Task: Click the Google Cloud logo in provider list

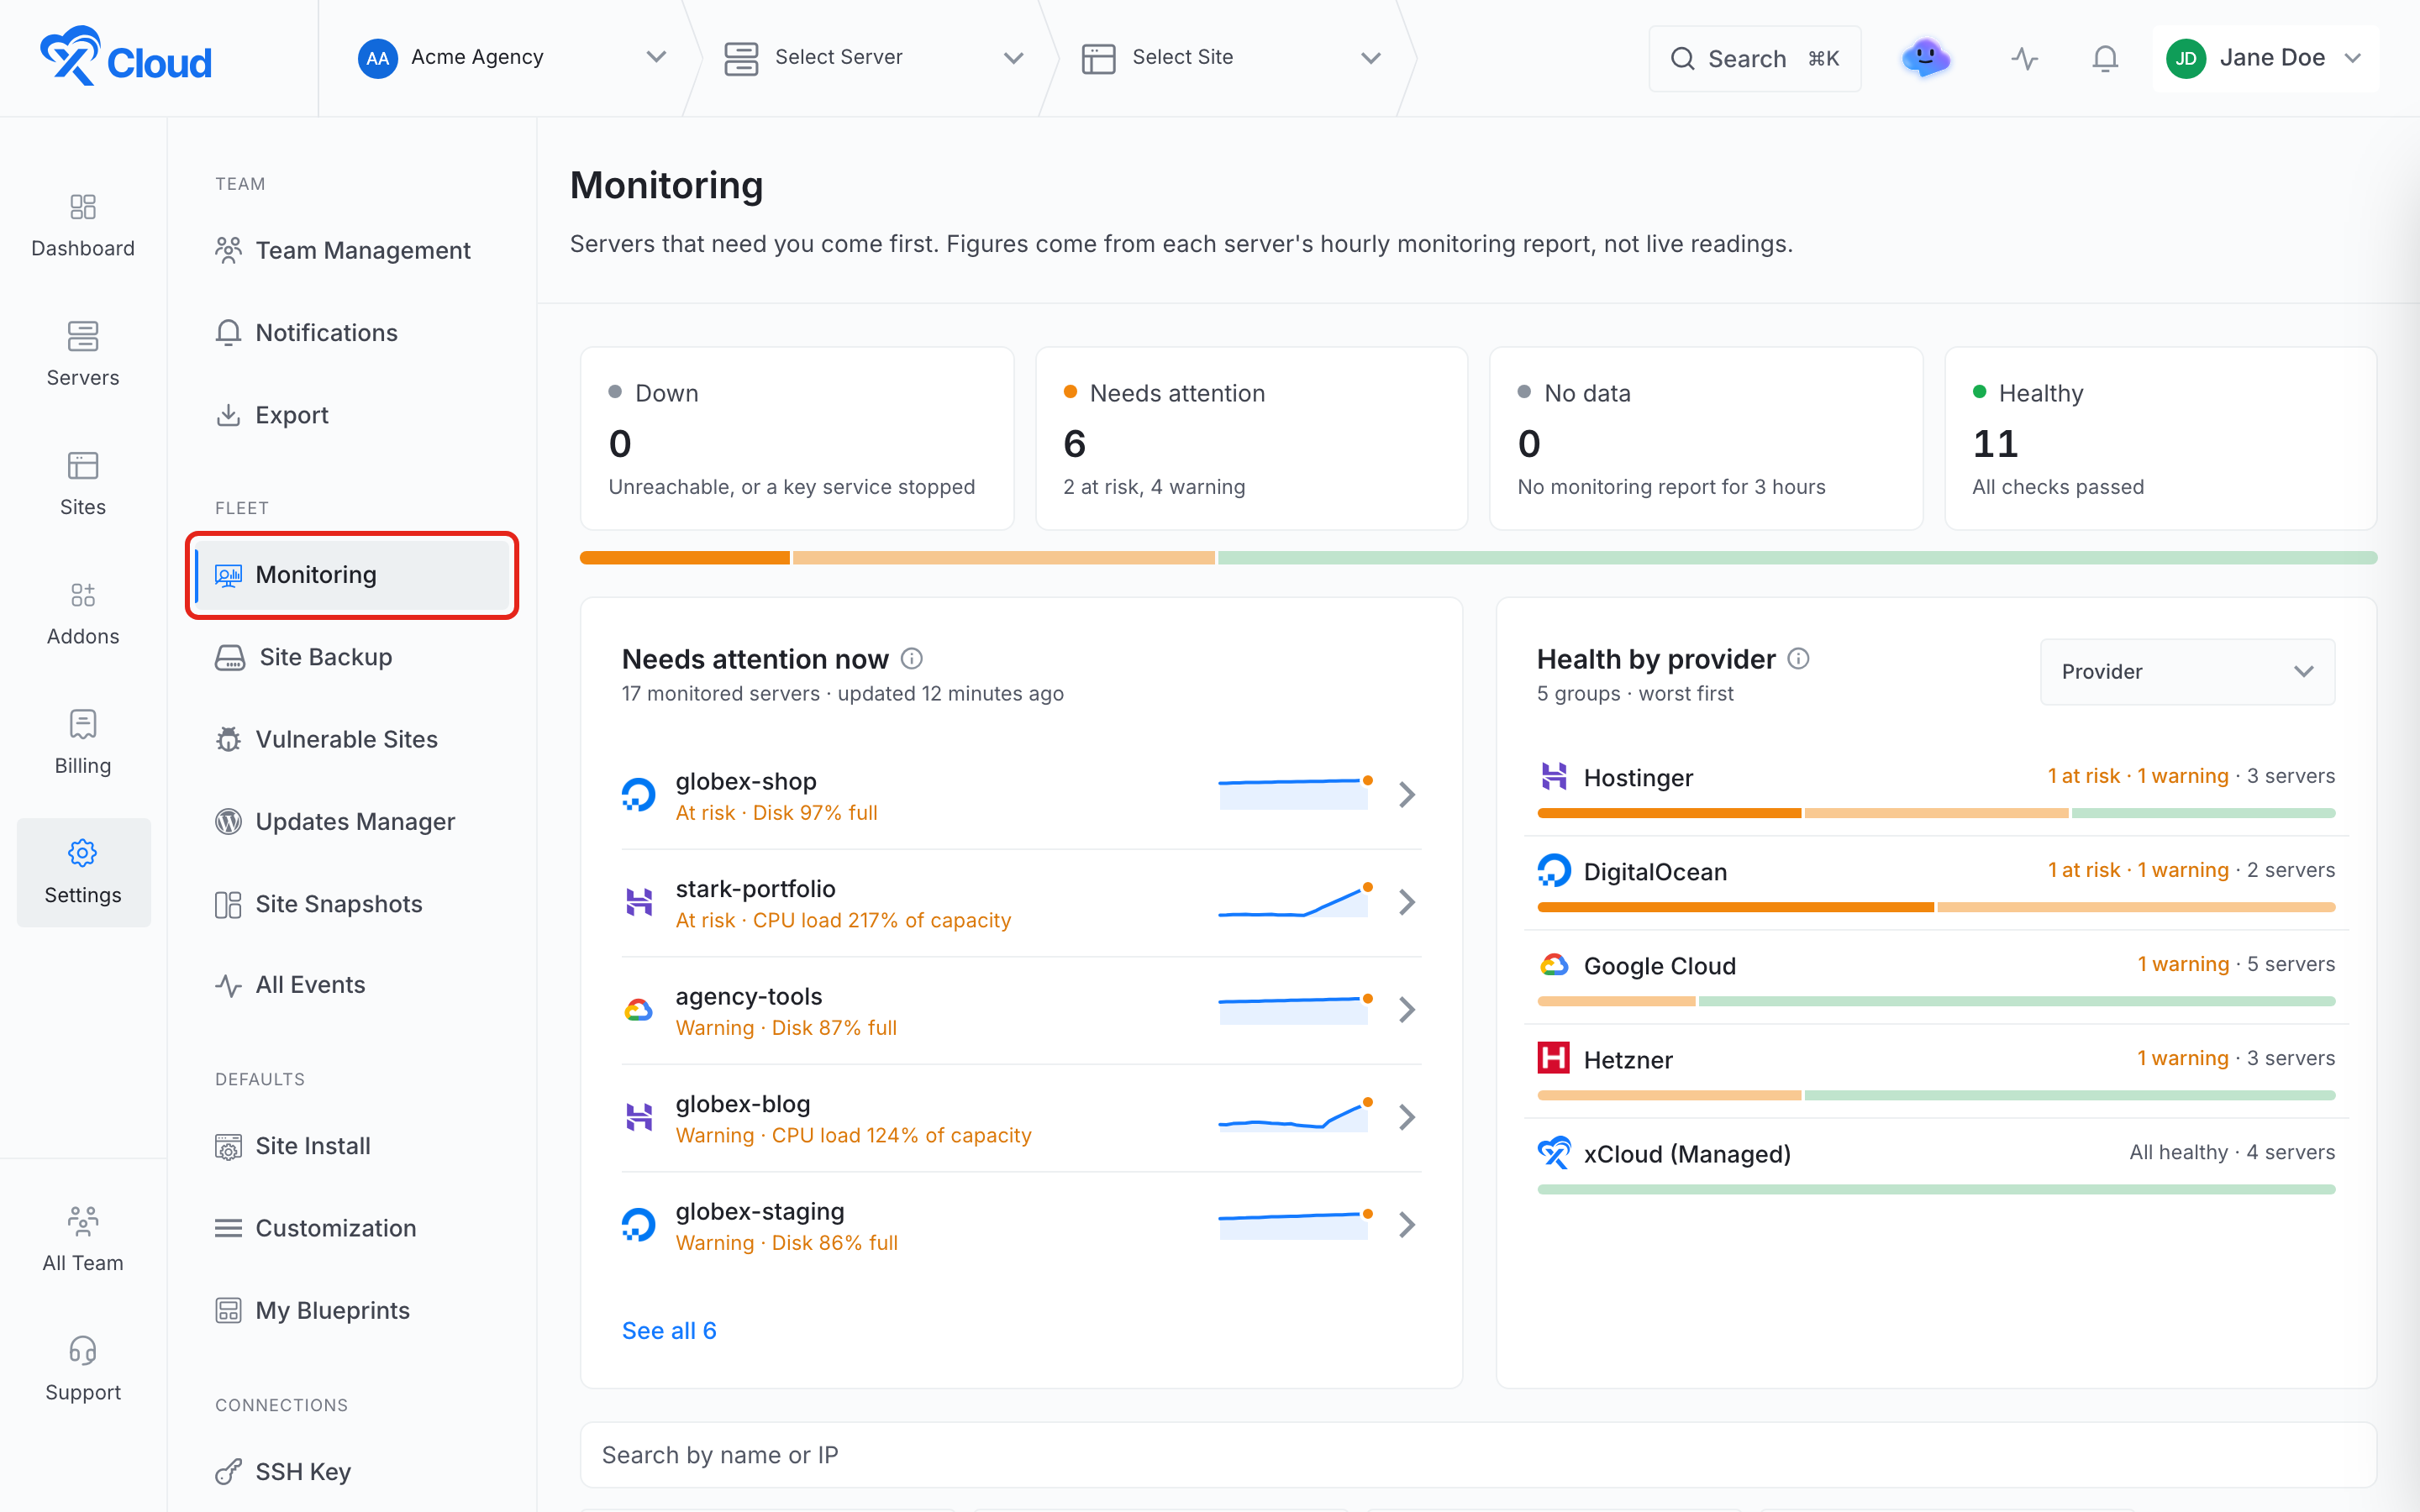Action: (x=1554, y=964)
